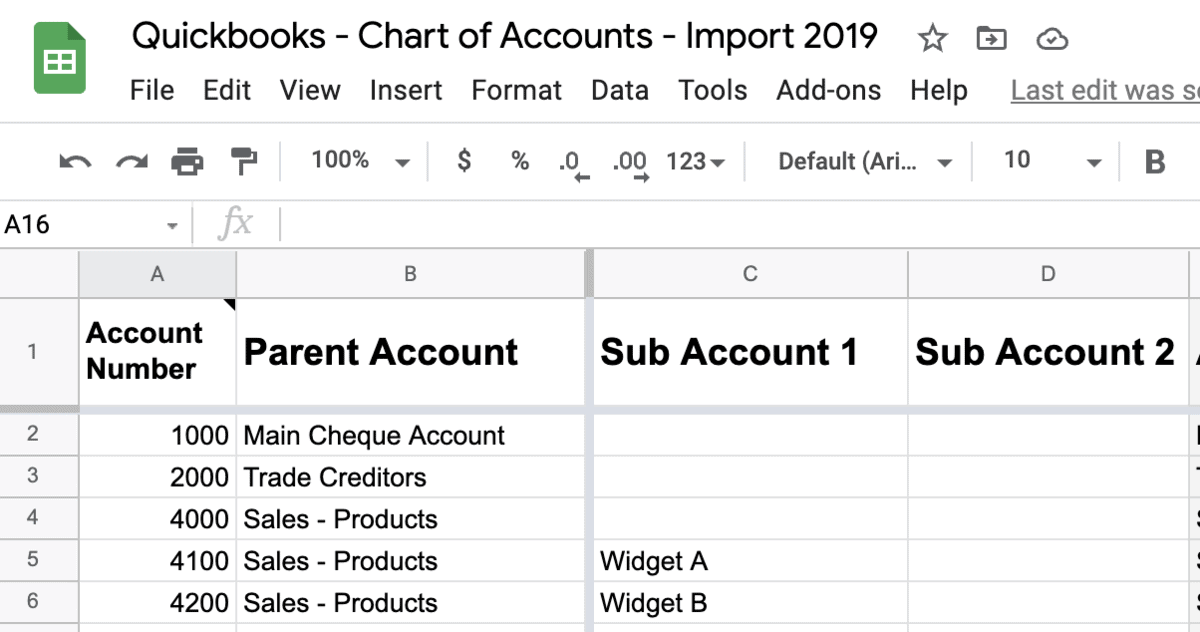Viewport: 1200px width, 632px height.
Task: Decrease decimal places
Action: click(573, 160)
